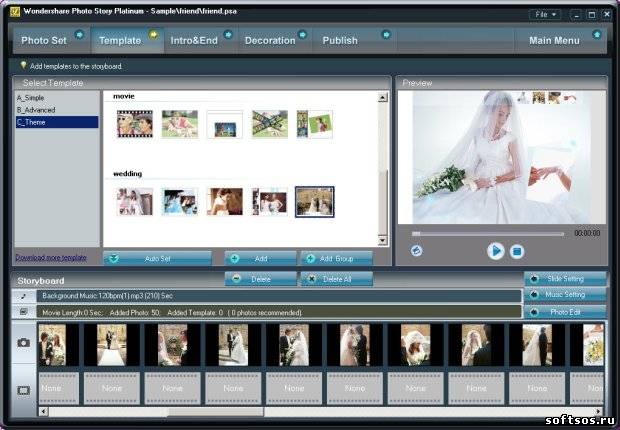Click first None template slot in storyboard

point(59,388)
